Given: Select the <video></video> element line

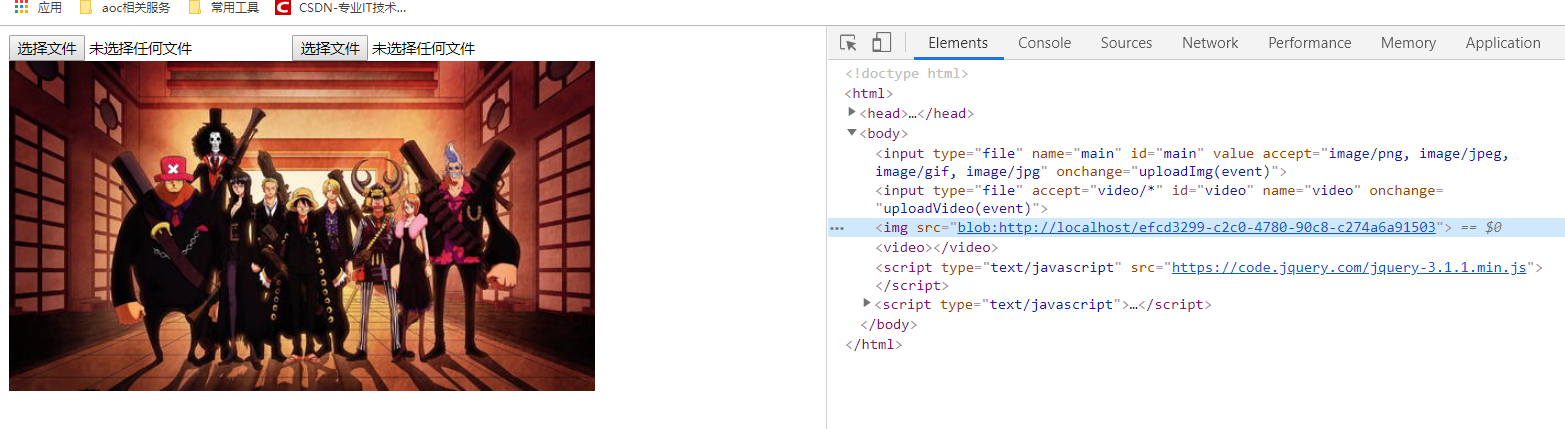Looking at the screenshot, I should click(x=937, y=247).
